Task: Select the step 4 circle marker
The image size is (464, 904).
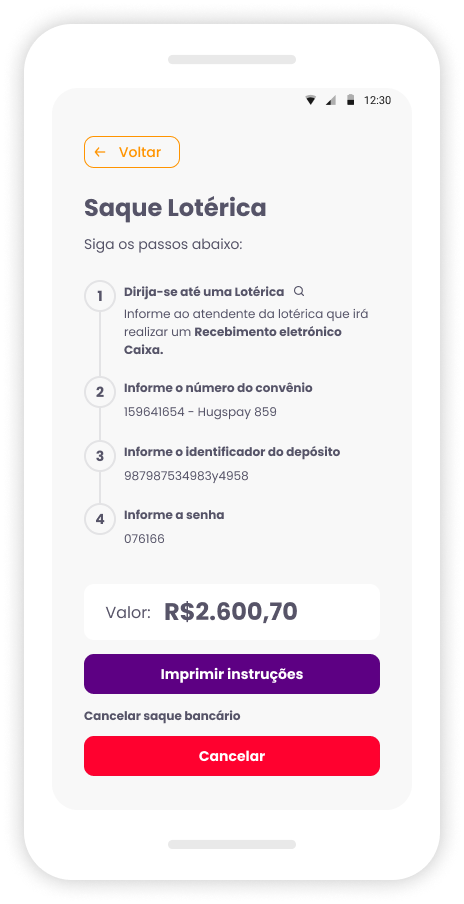Action: point(100,519)
